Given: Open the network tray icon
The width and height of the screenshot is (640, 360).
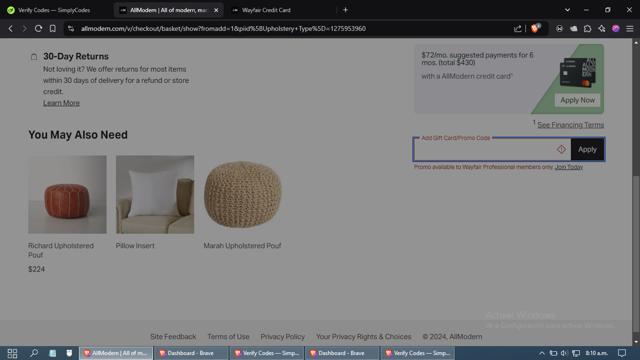Looking at the screenshot, I should [x=576, y=353].
